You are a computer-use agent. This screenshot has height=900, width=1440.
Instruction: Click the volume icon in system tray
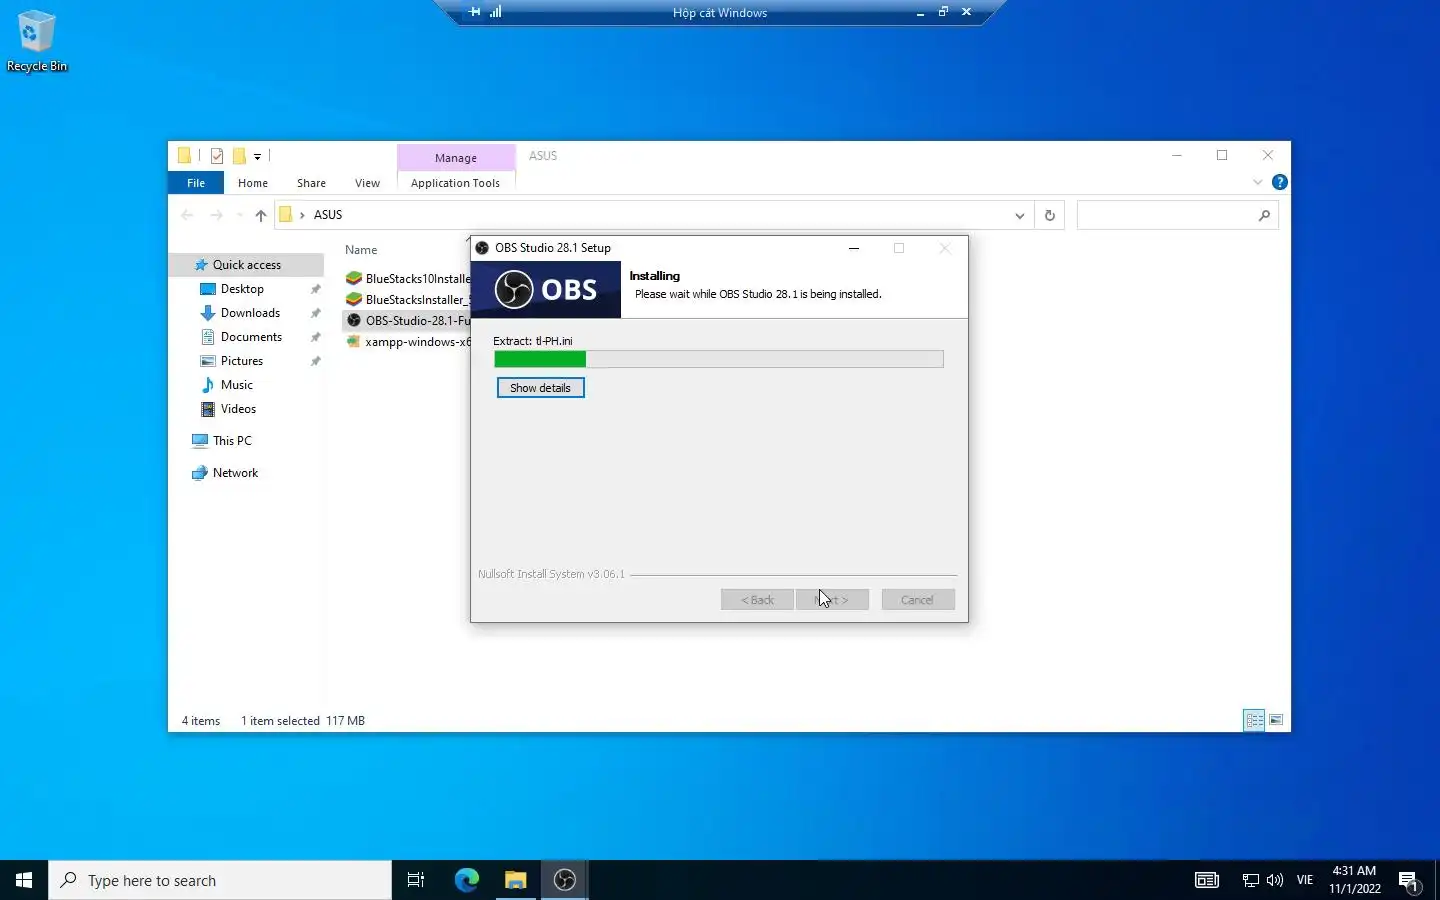point(1275,880)
